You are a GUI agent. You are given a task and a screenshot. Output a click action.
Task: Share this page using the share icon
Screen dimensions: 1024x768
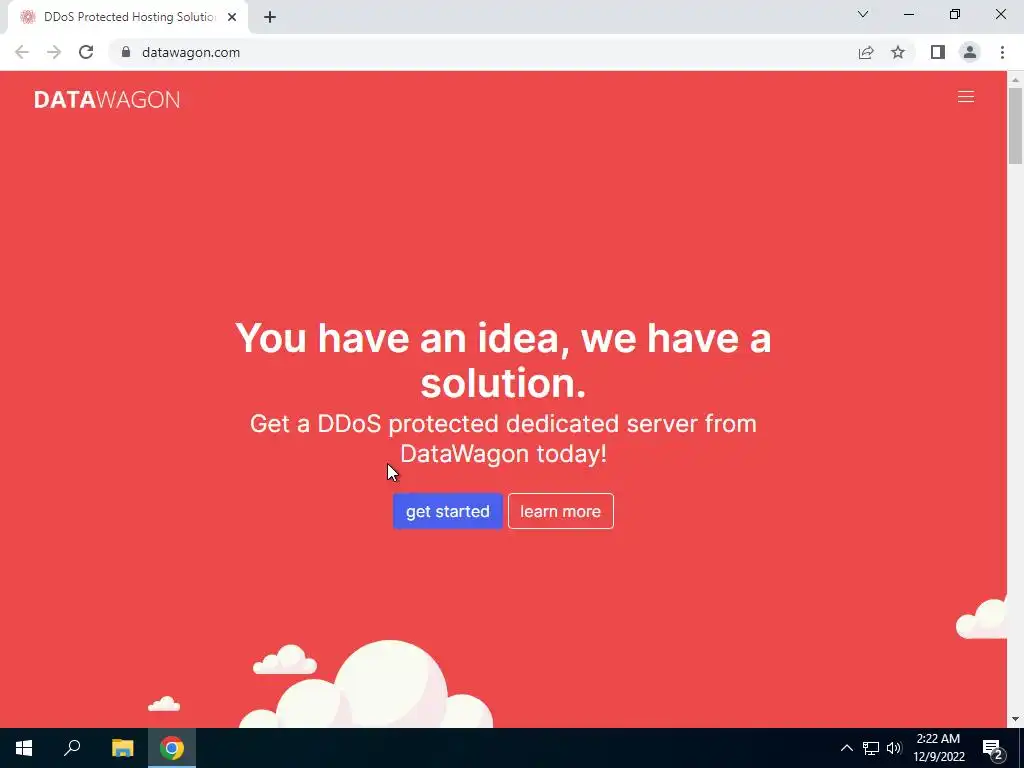pyautogui.click(x=866, y=52)
